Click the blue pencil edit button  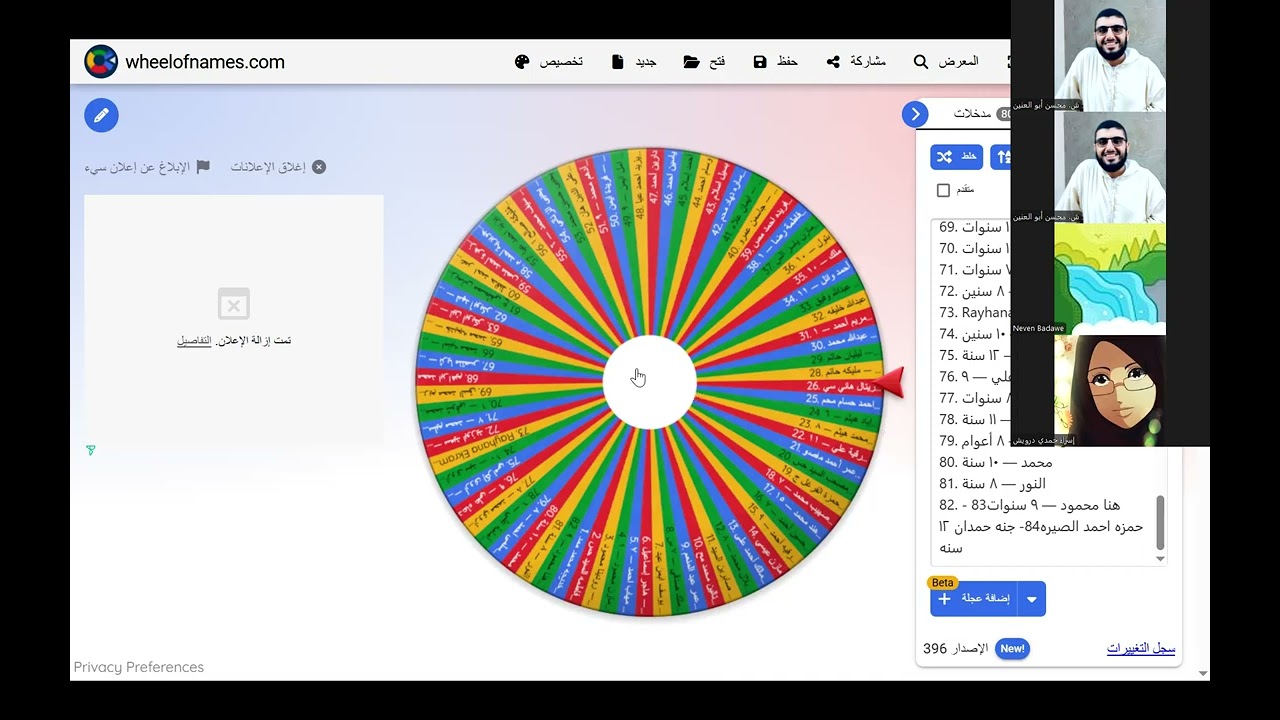[x=101, y=115]
